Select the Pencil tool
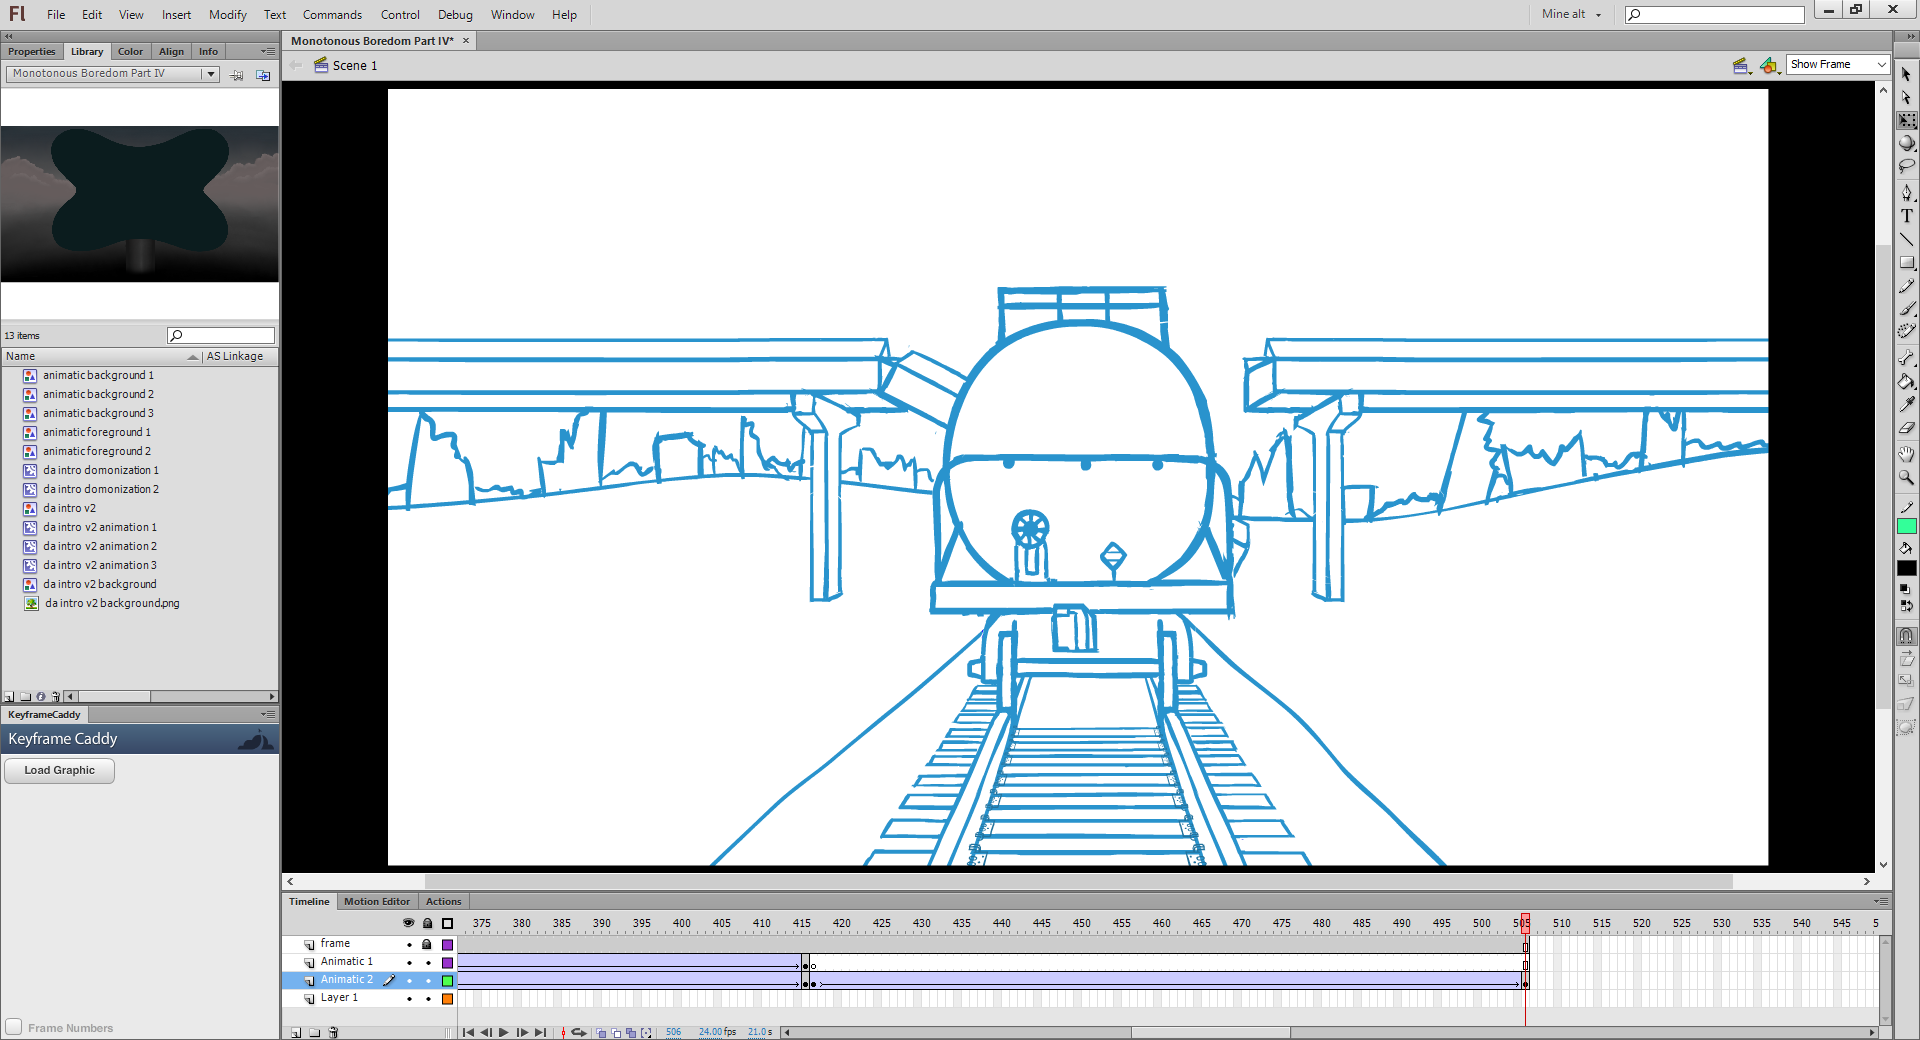Image resolution: width=1920 pixels, height=1040 pixels. (x=1906, y=286)
